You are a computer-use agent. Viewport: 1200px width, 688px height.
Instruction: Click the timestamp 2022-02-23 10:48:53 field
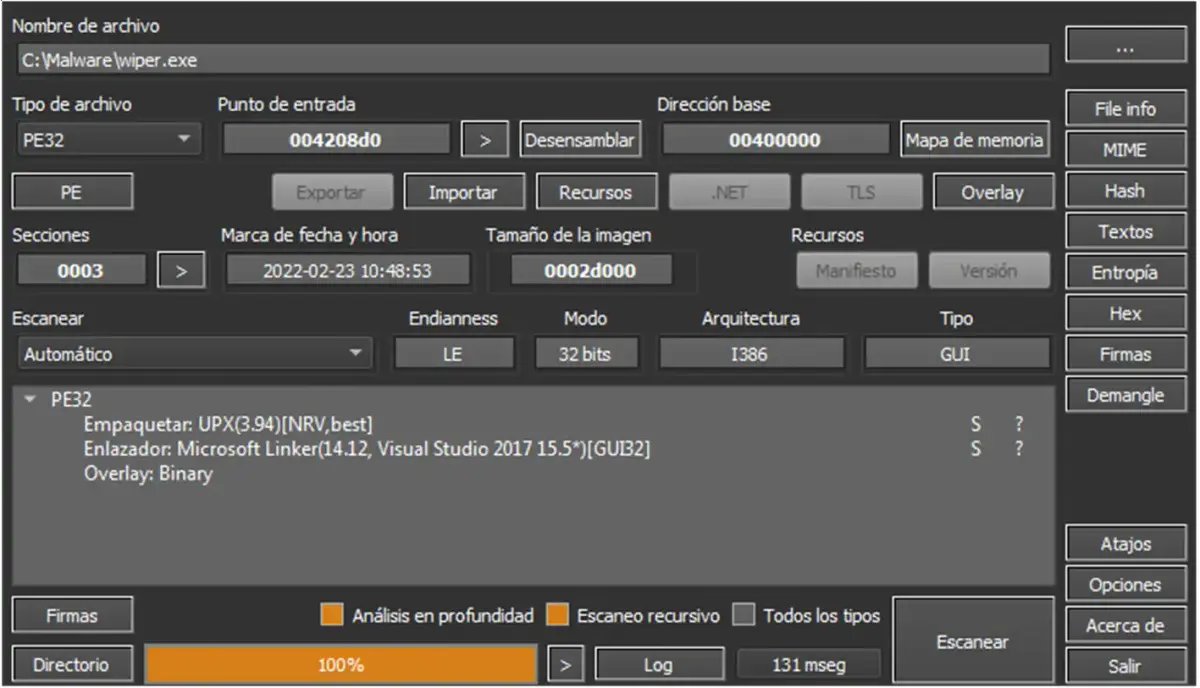[347, 270]
